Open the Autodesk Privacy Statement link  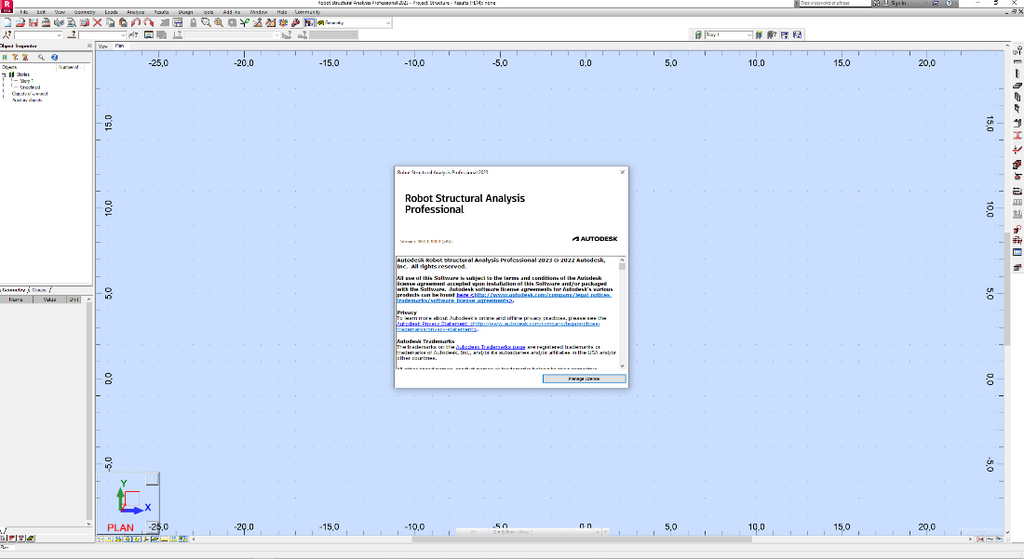tap(498, 327)
